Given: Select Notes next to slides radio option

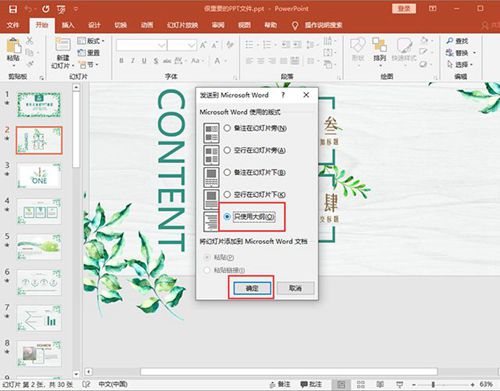Looking at the screenshot, I should 227,128.
